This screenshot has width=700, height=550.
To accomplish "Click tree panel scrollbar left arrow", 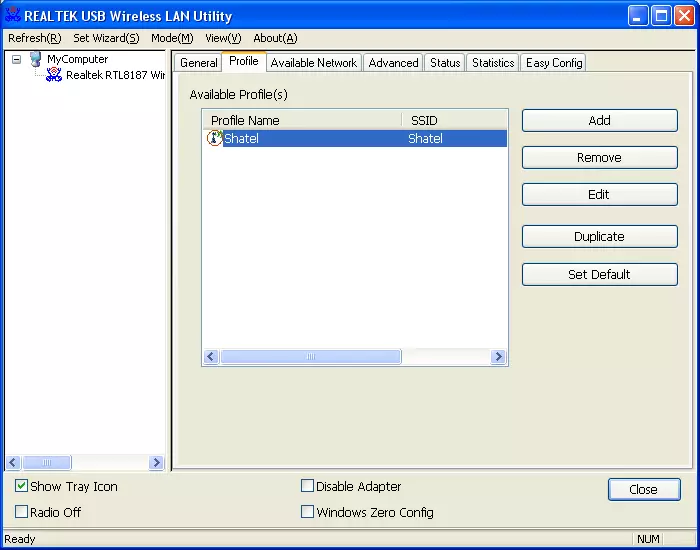I will tap(13, 462).
